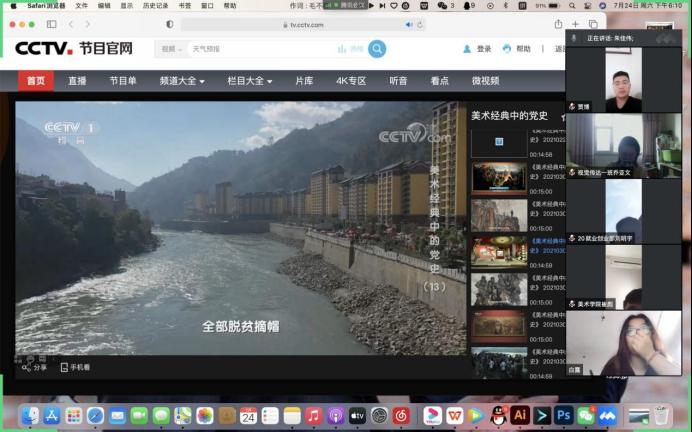Launch Photoshop from the Dock

coord(564,416)
